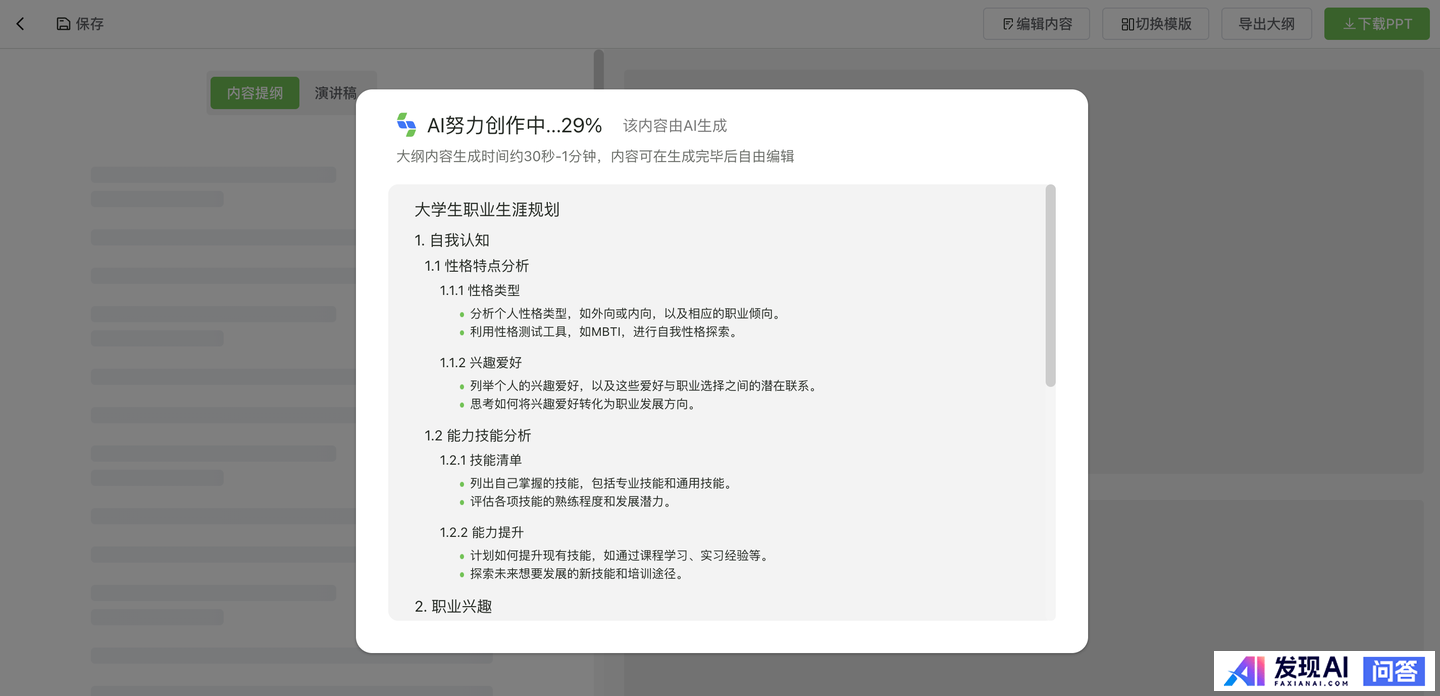The width and height of the screenshot is (1440, 696).
Task: Click the left panel scrollbar behind dialog
Action: 598,68
